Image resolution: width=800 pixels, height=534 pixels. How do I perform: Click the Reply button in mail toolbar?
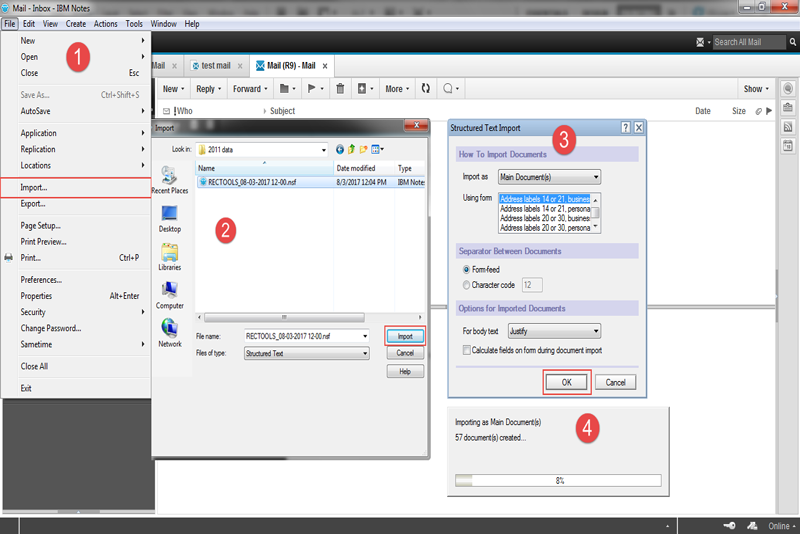click(209, 89)
